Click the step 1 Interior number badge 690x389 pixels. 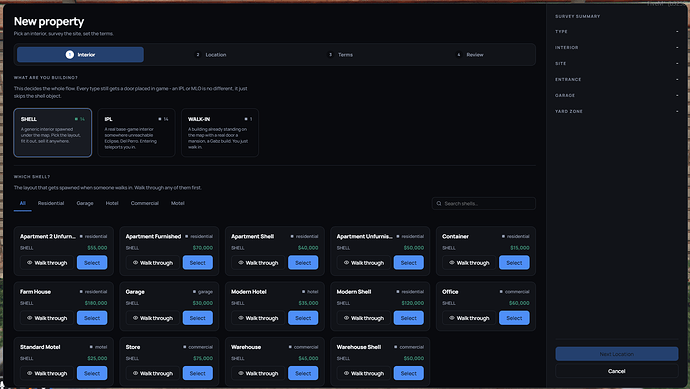click(x=70, y=55)
